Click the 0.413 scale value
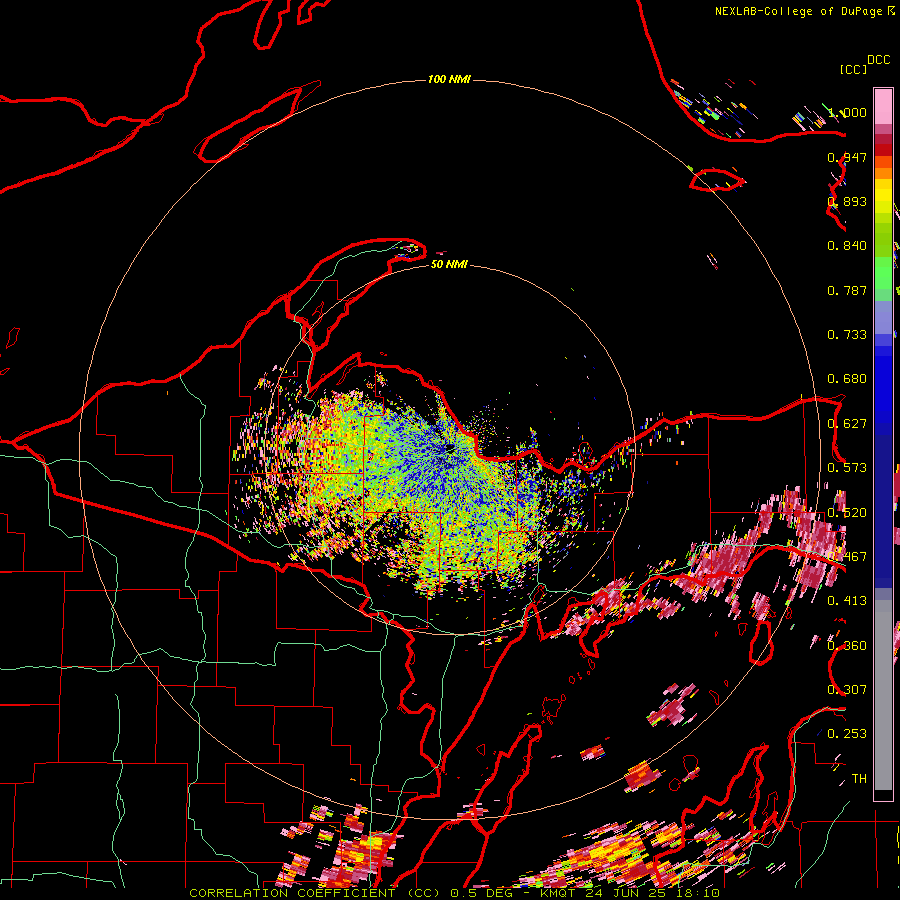Viewport: 900px width, 900px height. point(847,601)
